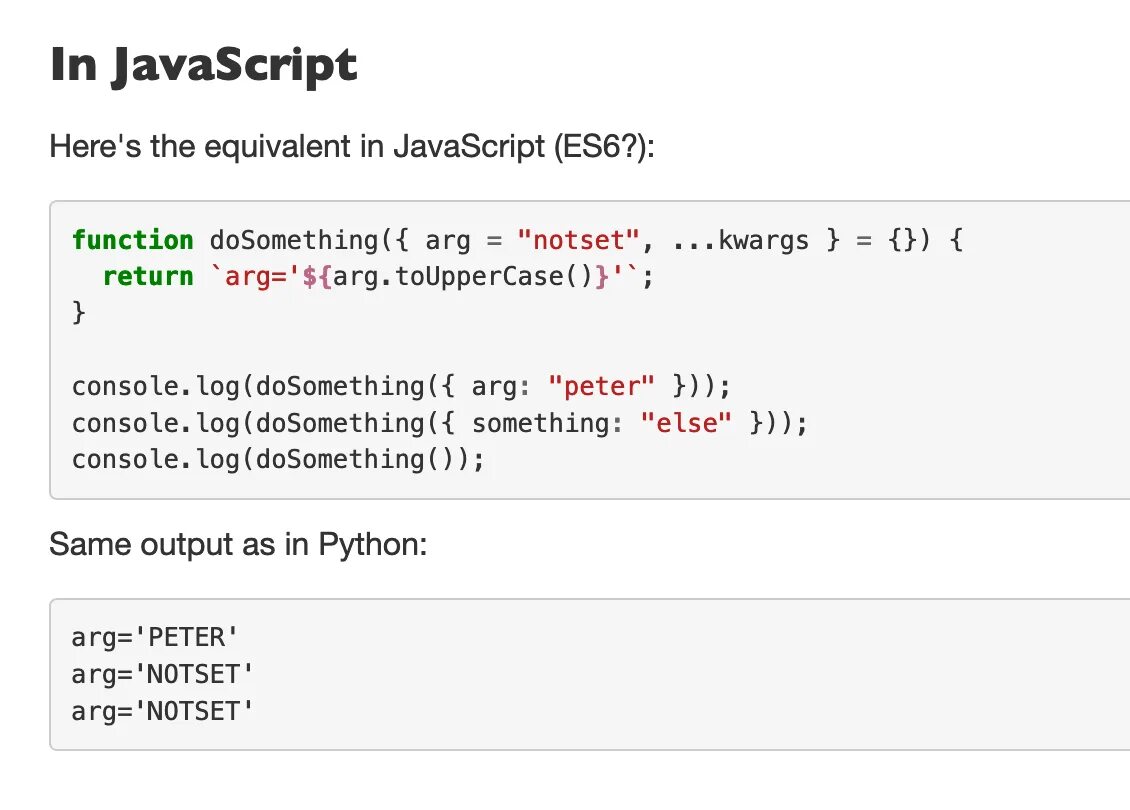Click the green 'return' keyword
This screenshot has width=1130, height=810.
[x=148, y=276]
